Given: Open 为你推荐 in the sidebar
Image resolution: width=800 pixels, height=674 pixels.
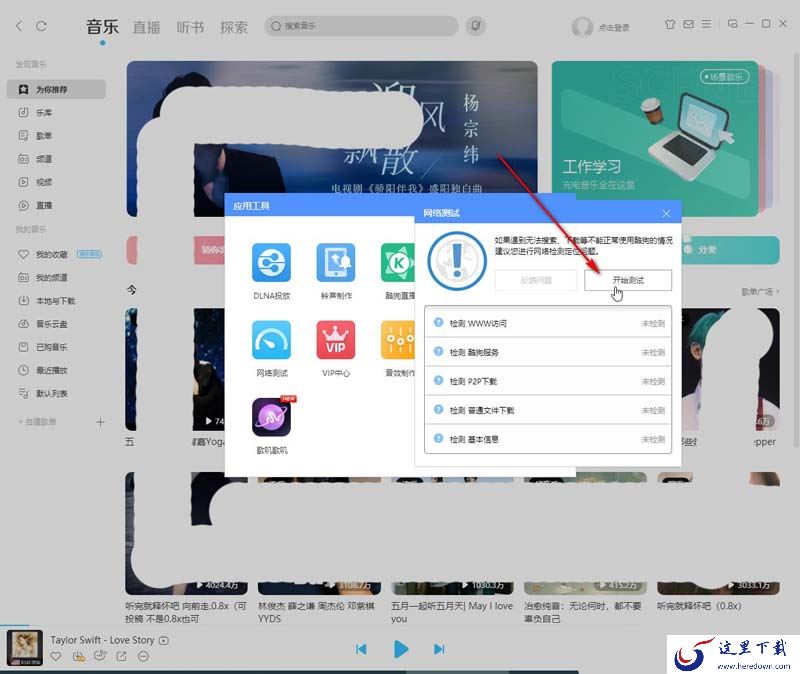Looking at the screenshot, I should [56, 89].
